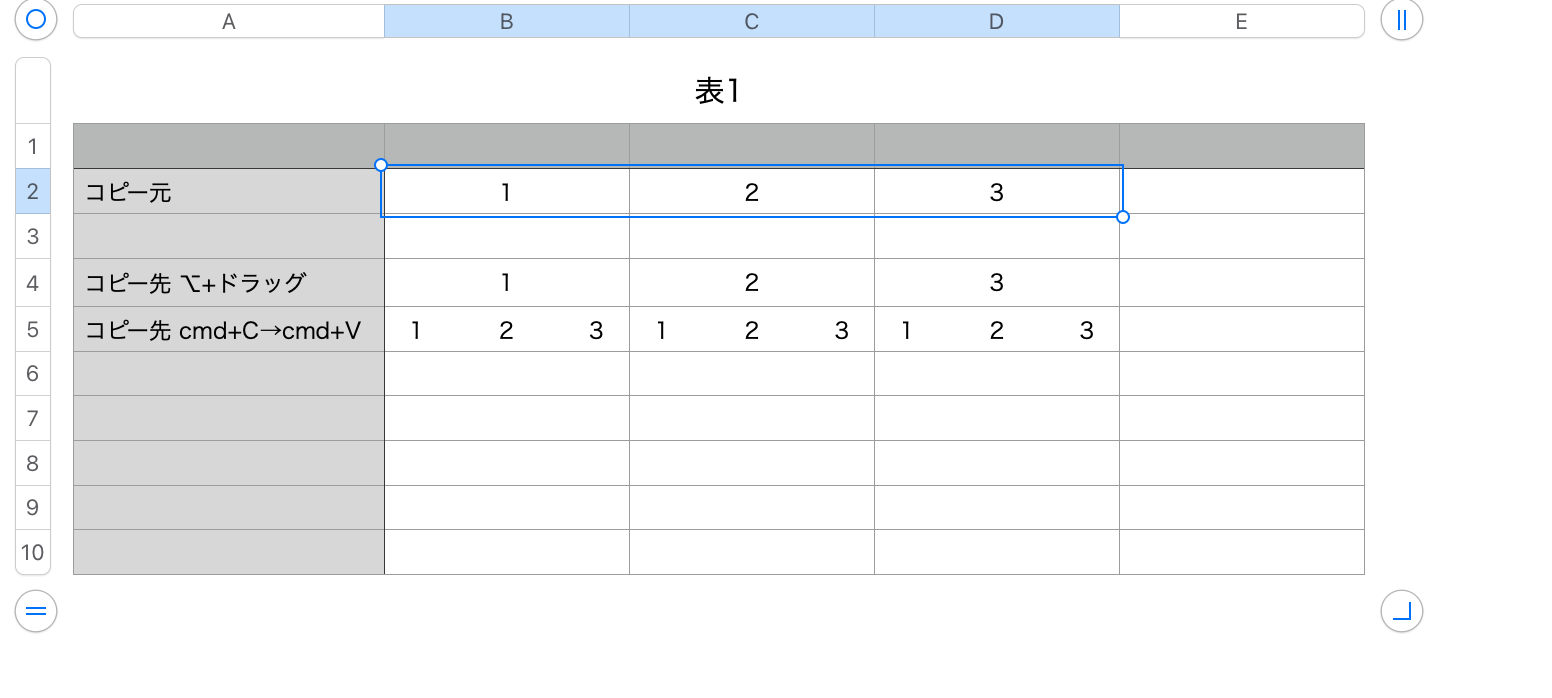Click the add rows handle icon
This screenshot has height=698, width=1552.
pyautogui.click(x=36, y=611)
